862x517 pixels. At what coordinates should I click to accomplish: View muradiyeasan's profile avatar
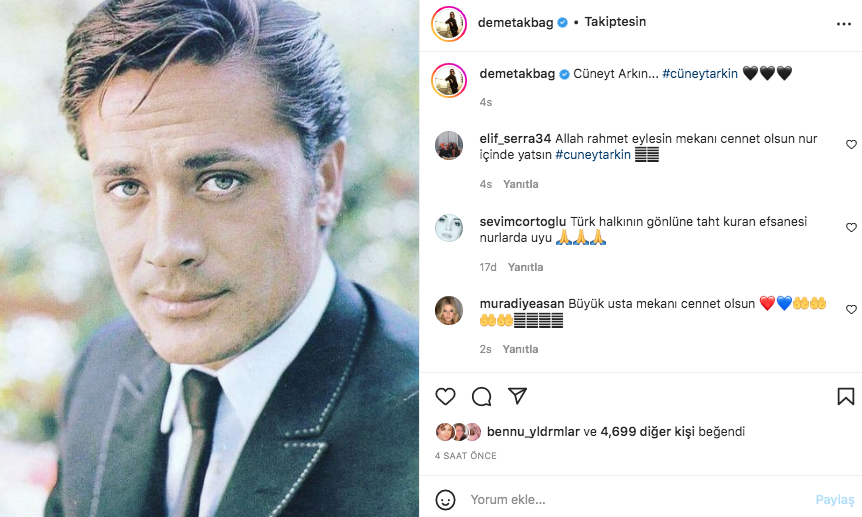click(449, 311)
